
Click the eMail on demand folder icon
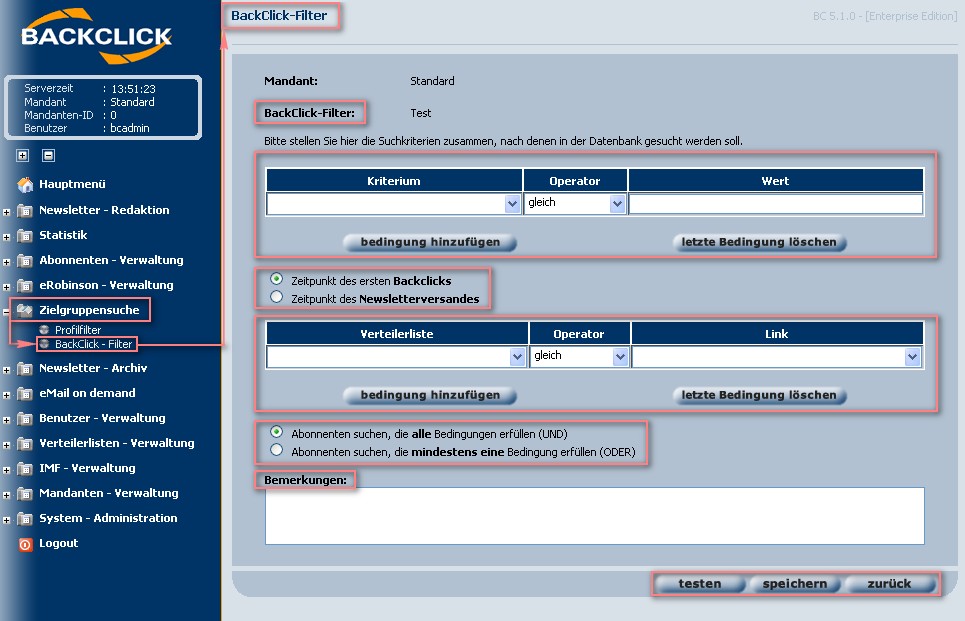click(25, 393)
